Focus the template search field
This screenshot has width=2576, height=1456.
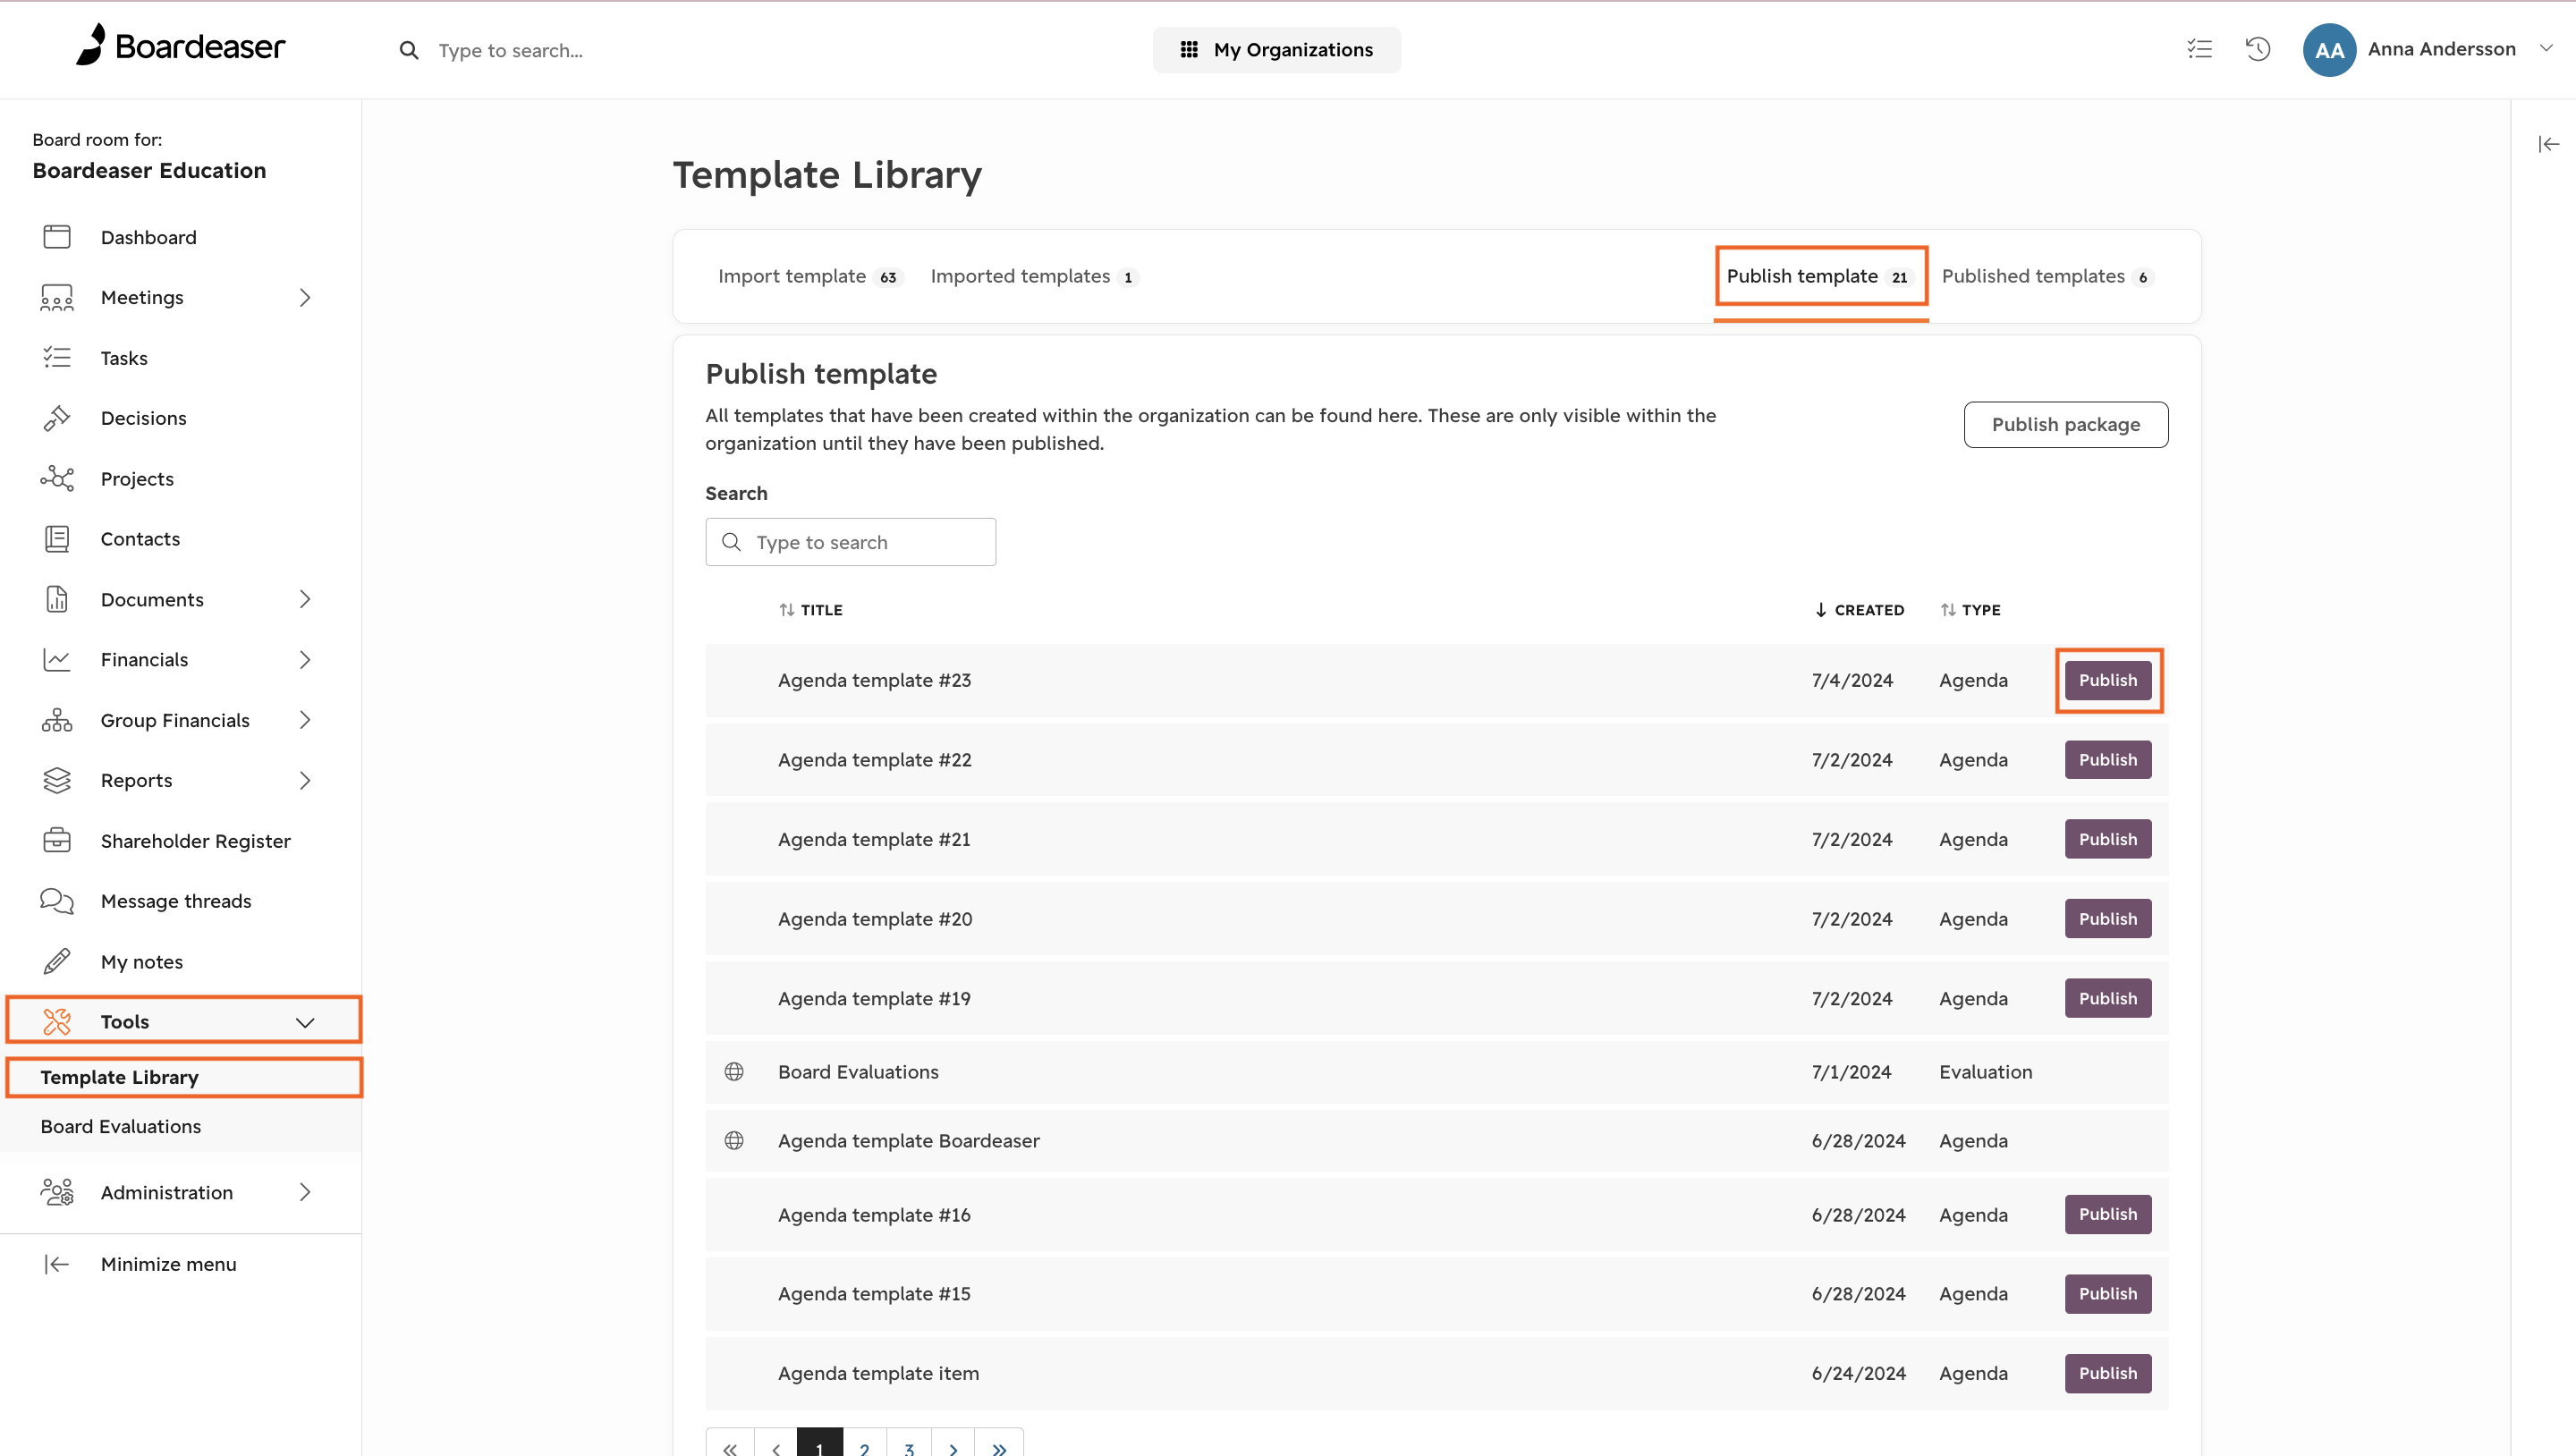pyautogui.click(x=851, y=542)
